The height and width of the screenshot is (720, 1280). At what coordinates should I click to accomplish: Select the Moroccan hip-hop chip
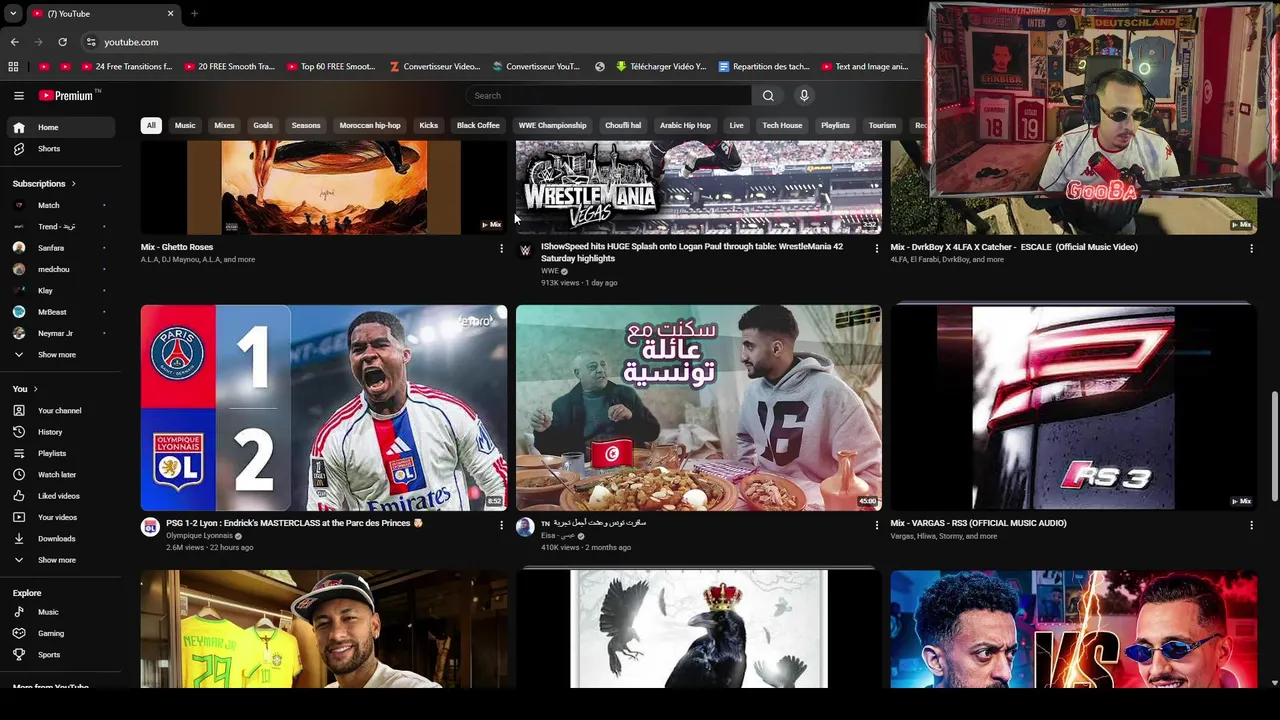tap(370, 125)
